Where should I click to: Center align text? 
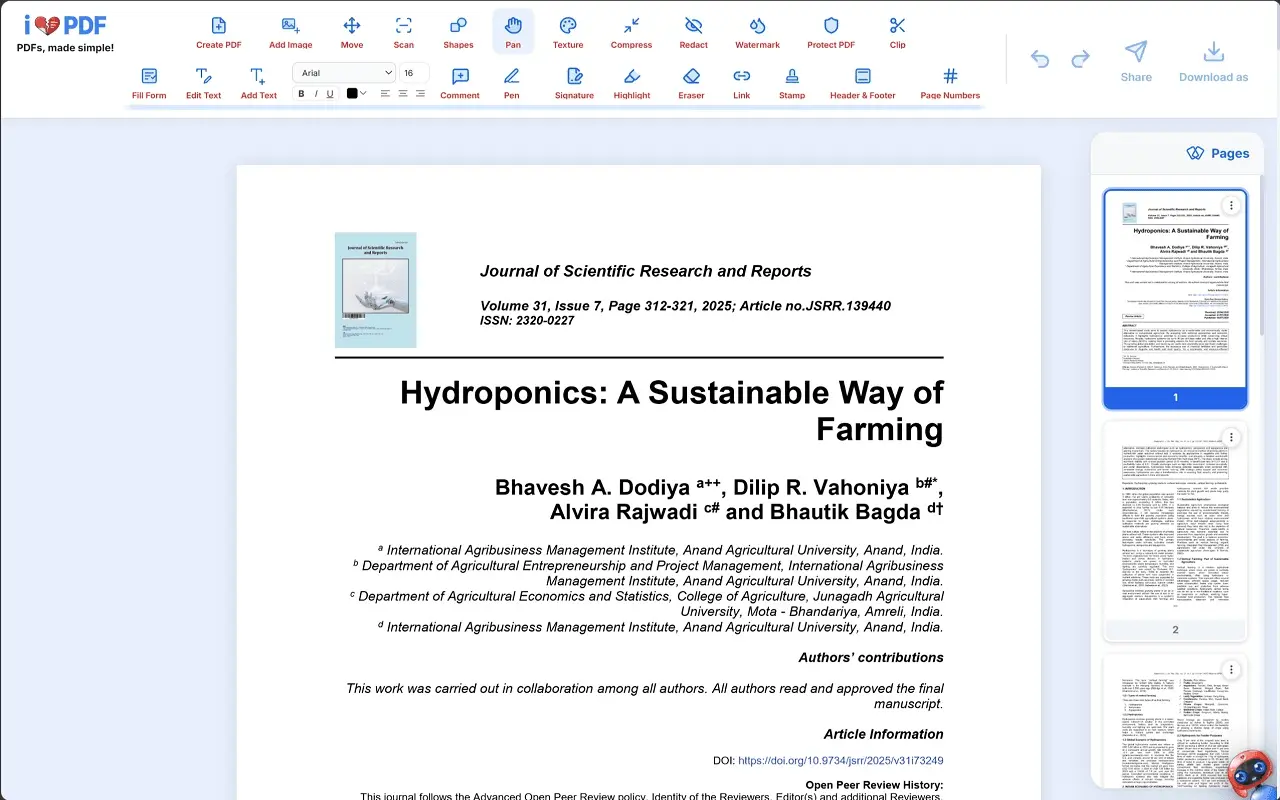(x=403, y=93)
